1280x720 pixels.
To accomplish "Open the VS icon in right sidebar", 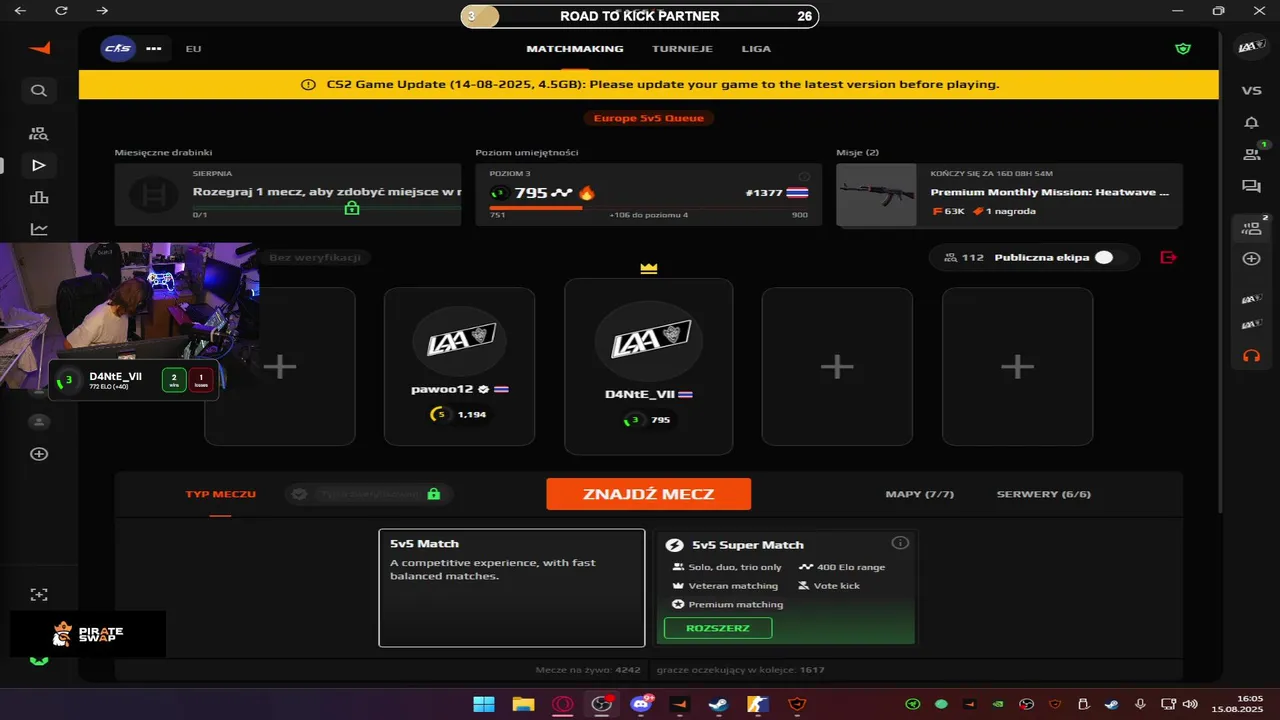I will coord(1251,90).
